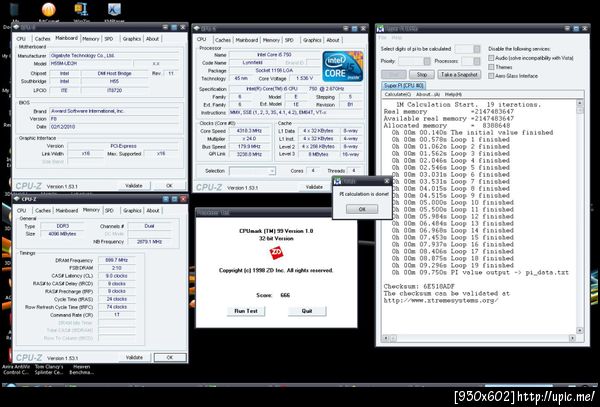
Task: Select SPD tab in top-left CPU-Z window
Action: pos(109,39)
